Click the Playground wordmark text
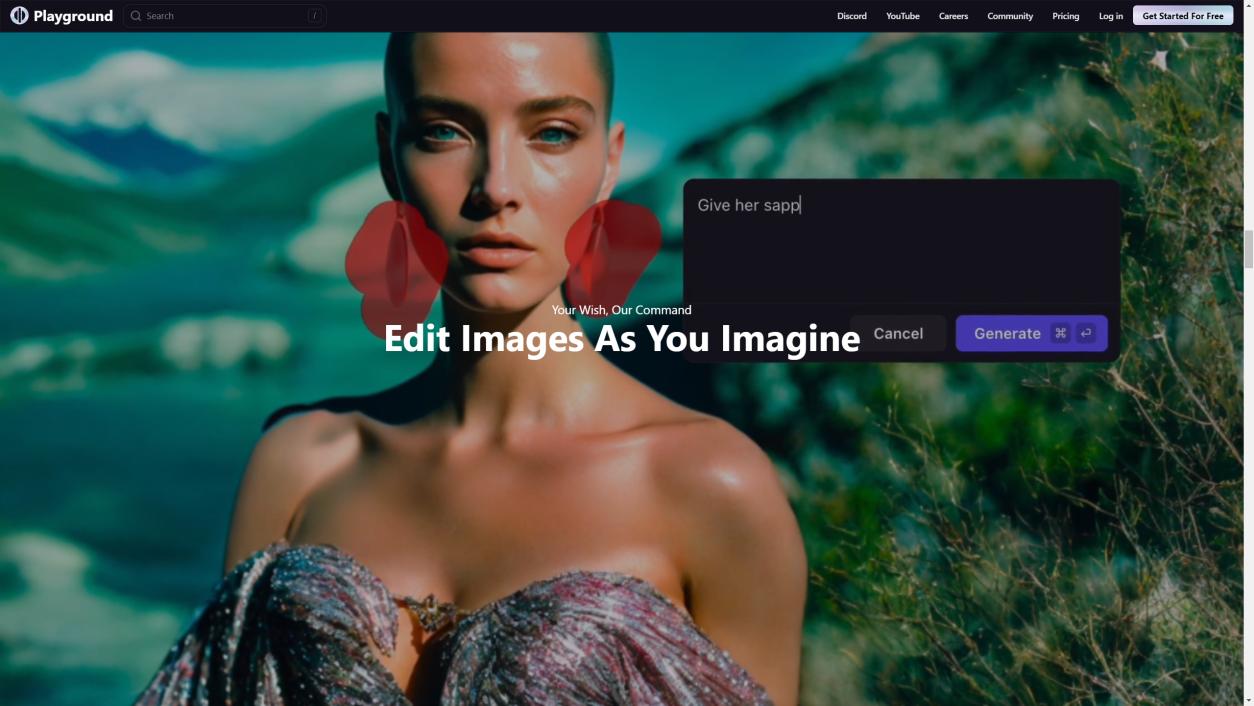Image resolution: width=1254 pixels, height=706 pixels. coord(73,16)
